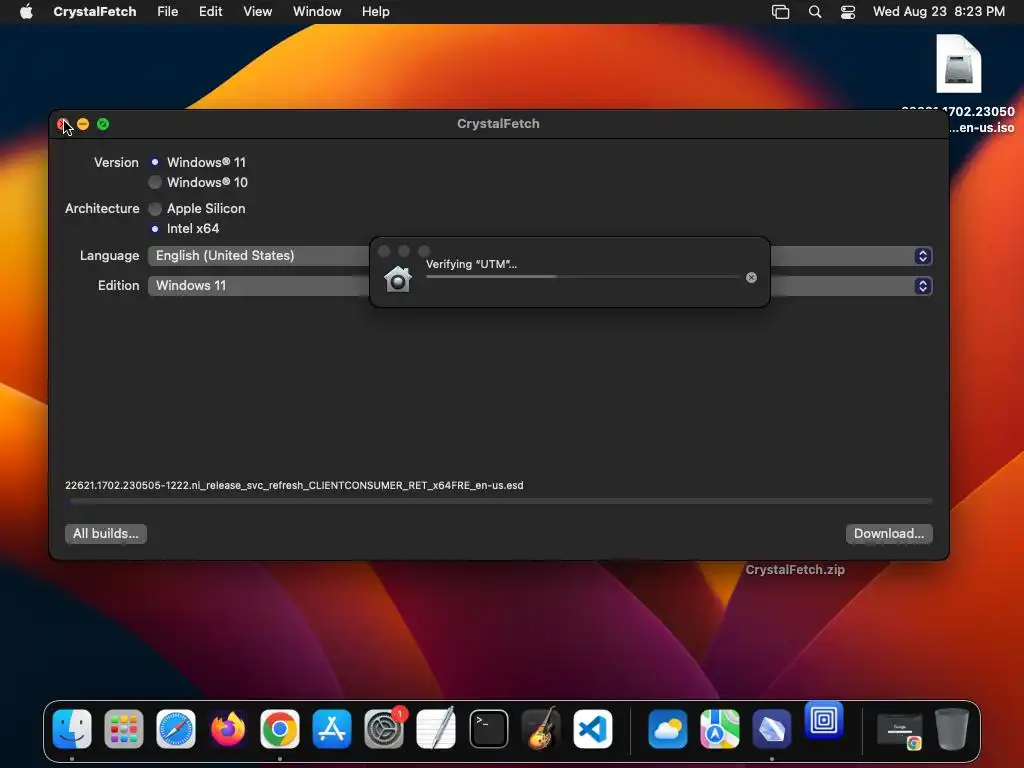Click the All builds... button
The height and width of the screenshot is (768, 1024).
click(106, 534)
